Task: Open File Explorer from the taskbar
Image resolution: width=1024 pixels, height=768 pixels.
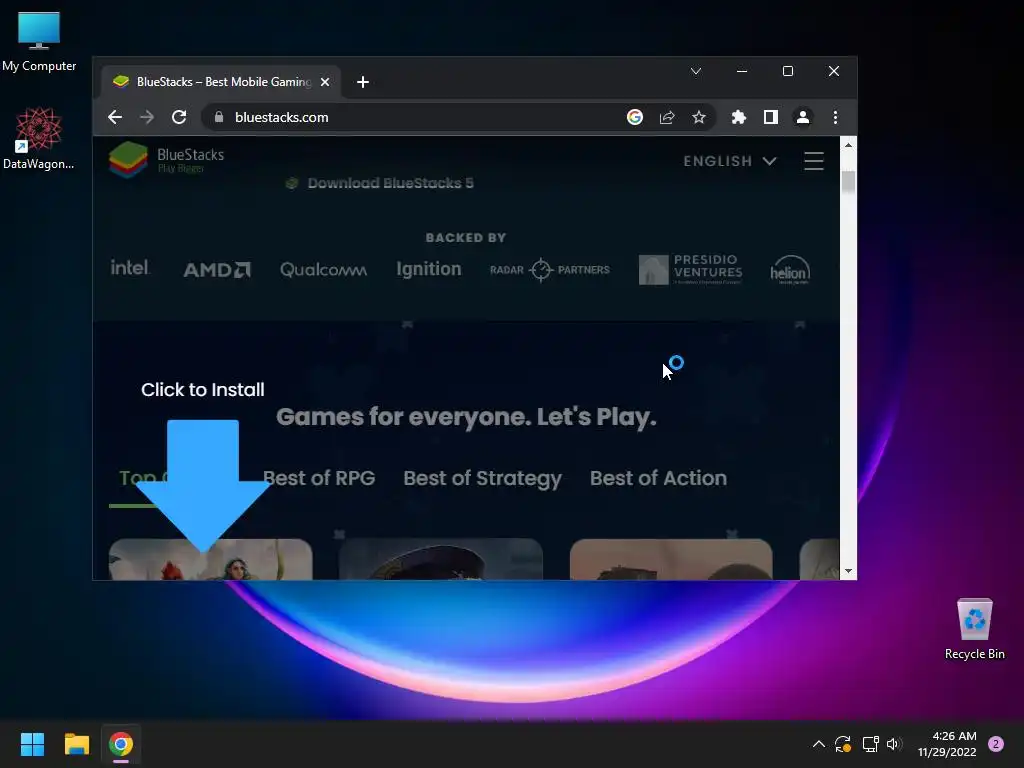Action: tap(76, 744)
